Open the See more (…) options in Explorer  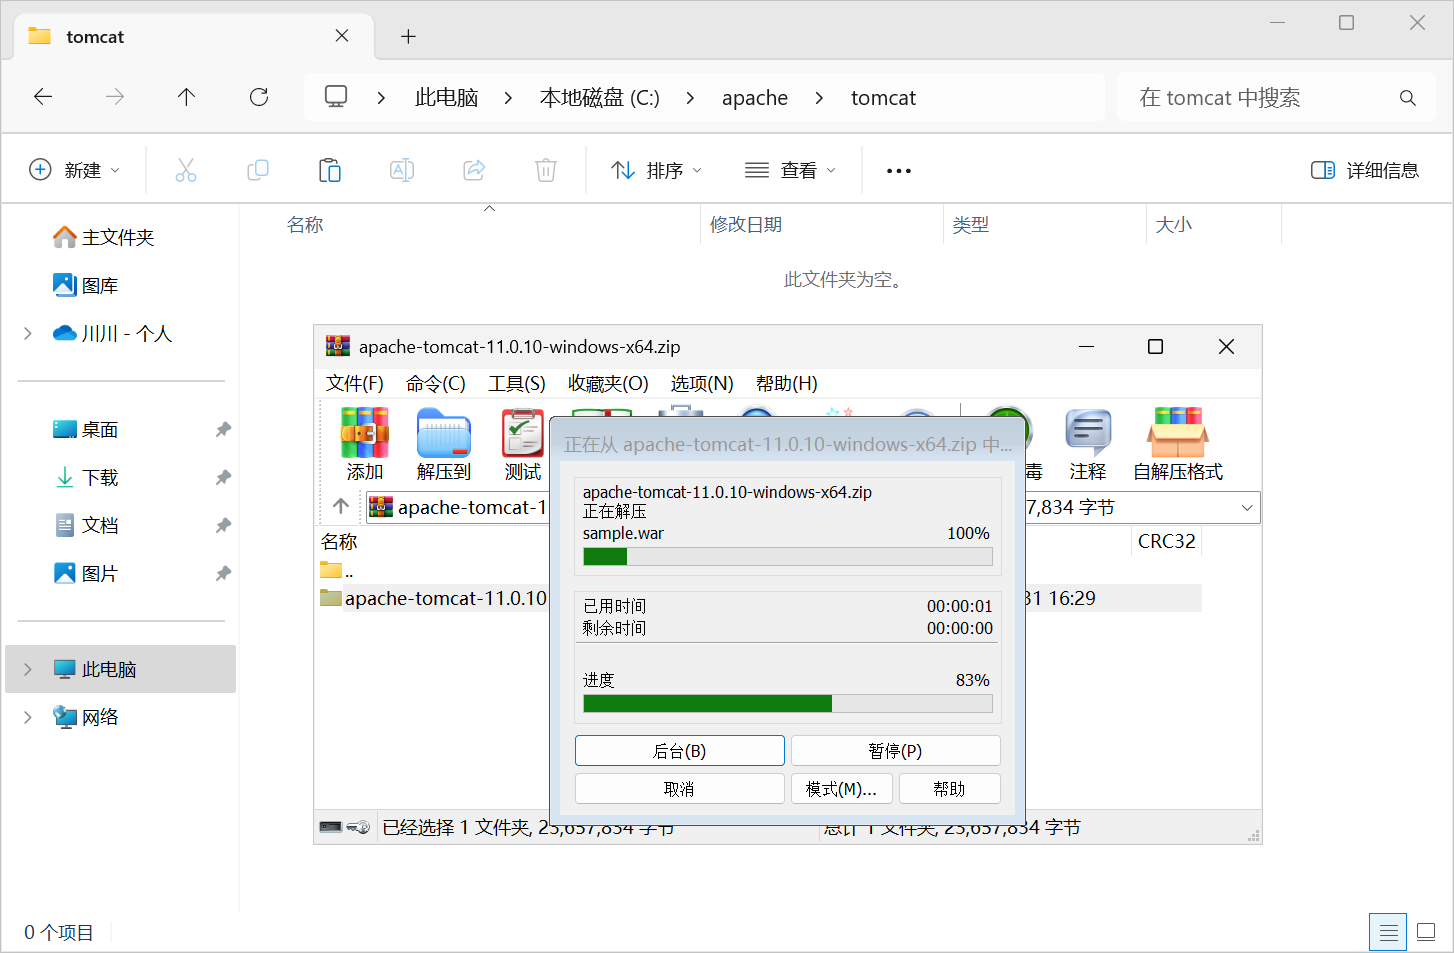(899, 171)
